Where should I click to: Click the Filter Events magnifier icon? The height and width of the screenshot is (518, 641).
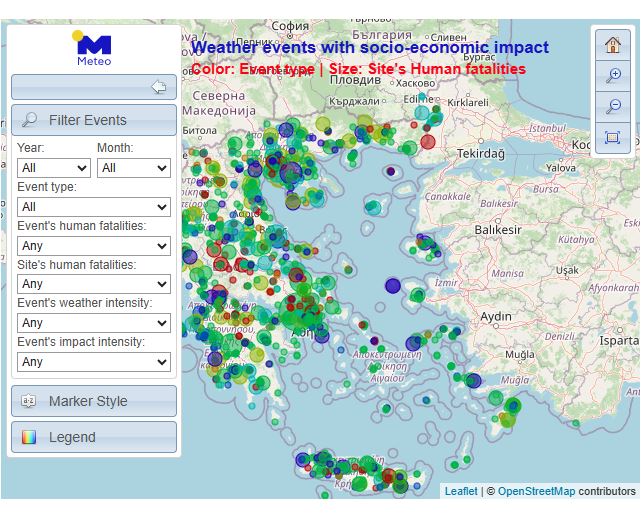click(x=29, y=120)
